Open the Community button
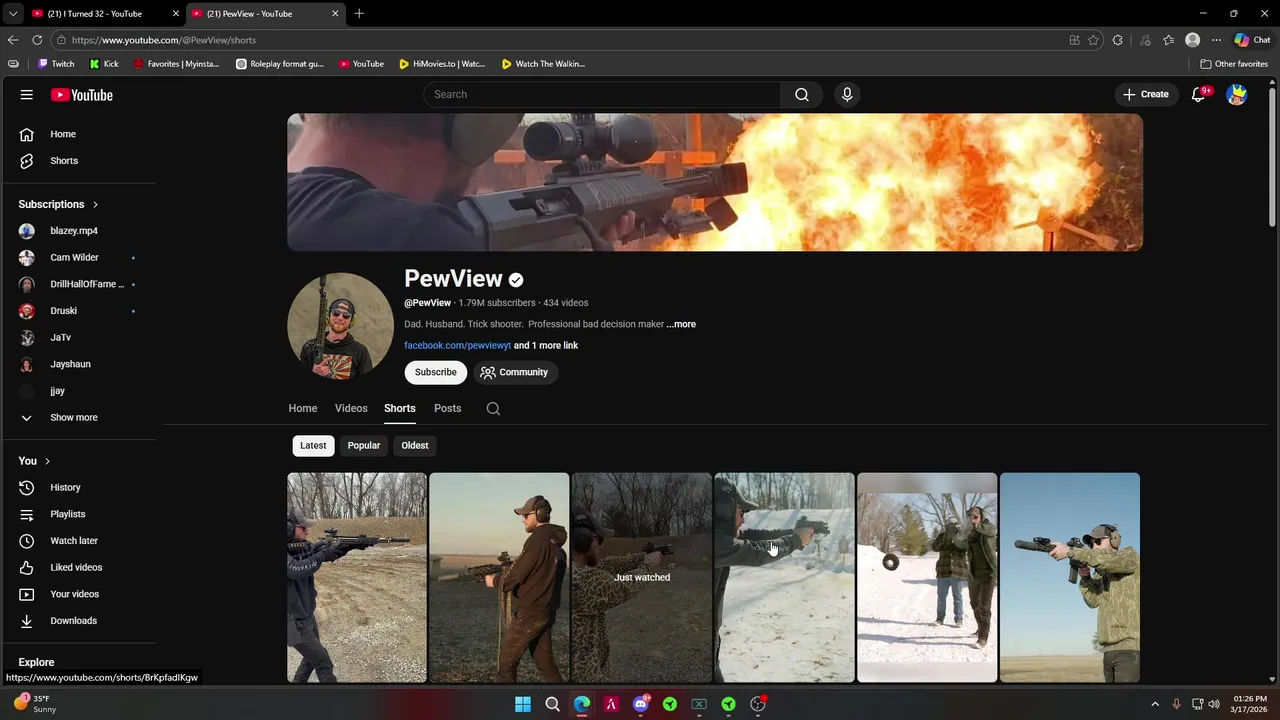 point(514,372)
